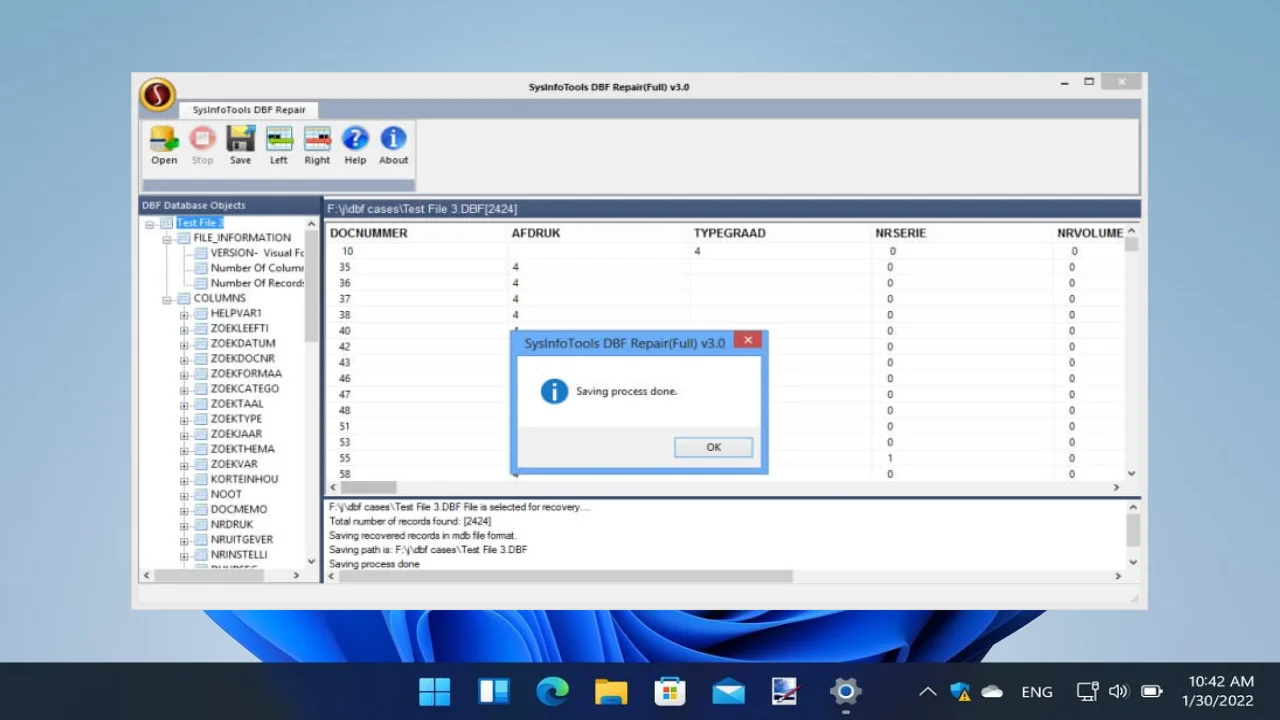
Task: Select the KORTEINHOU tree item
Action: coord(244,479)
